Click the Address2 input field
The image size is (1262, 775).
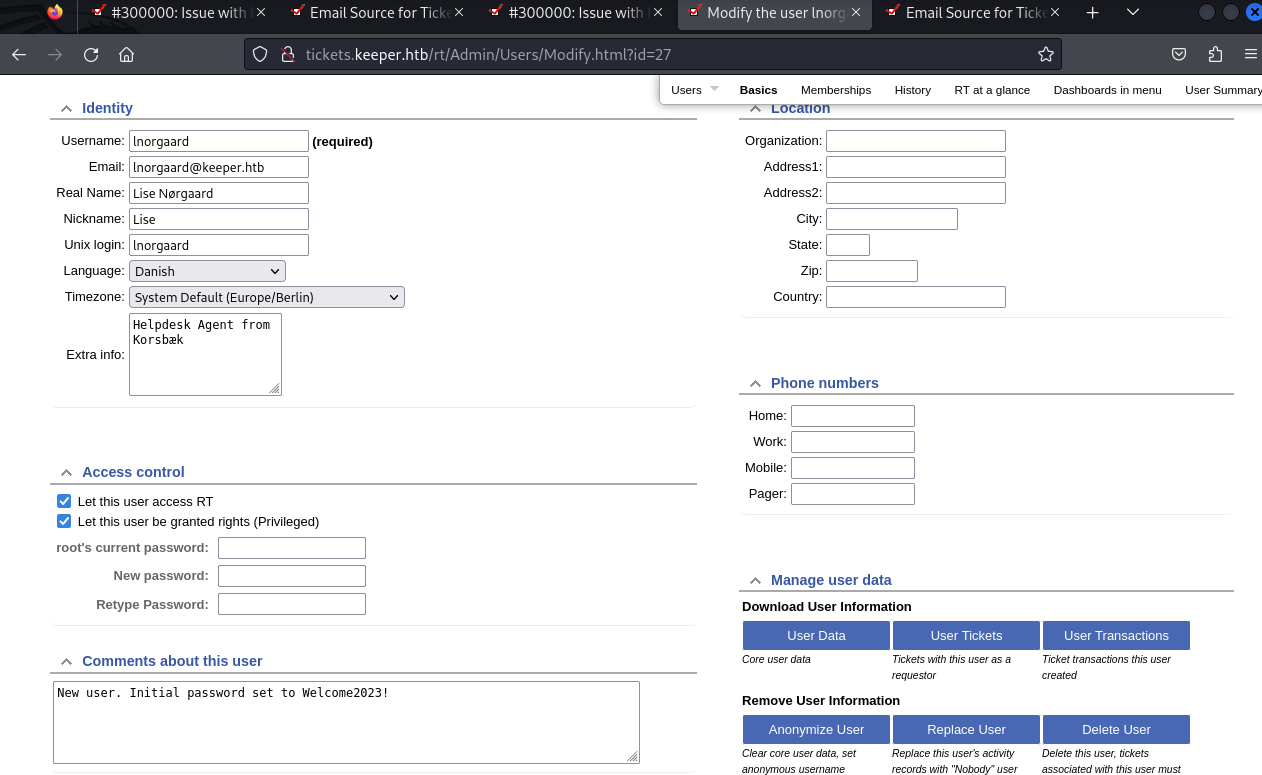click(916, 193)
